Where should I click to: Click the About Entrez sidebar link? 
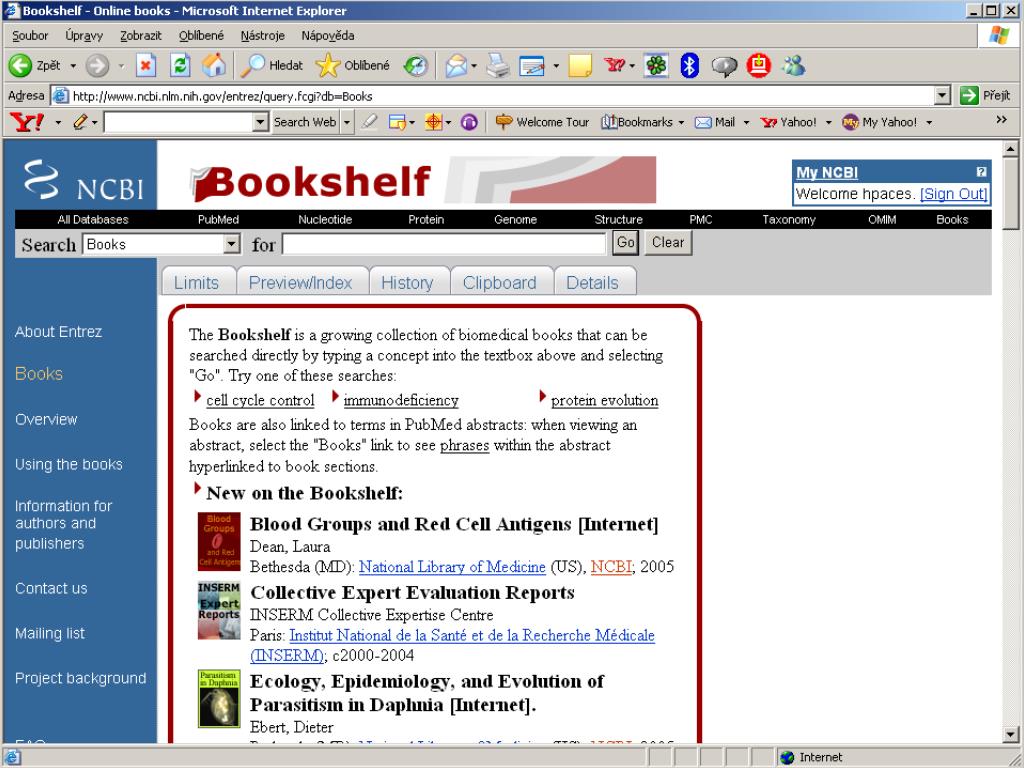(59, 332)
